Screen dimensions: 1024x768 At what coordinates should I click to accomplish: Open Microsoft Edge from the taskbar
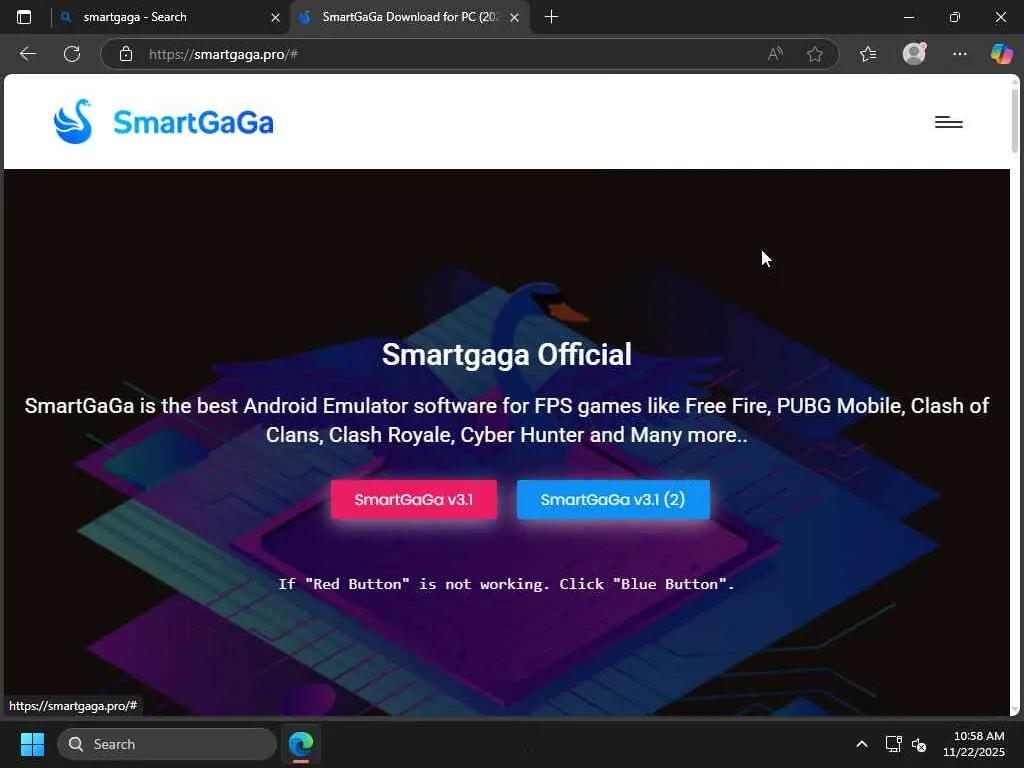tap(301, 744)
